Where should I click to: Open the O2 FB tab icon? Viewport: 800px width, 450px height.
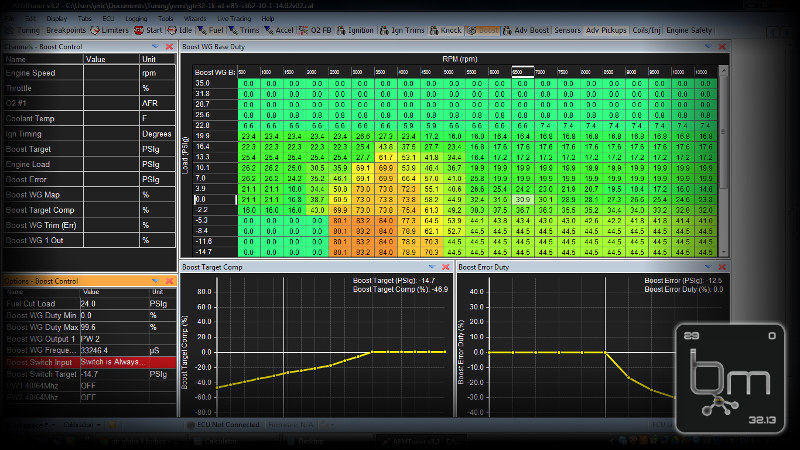coord(304,31)
